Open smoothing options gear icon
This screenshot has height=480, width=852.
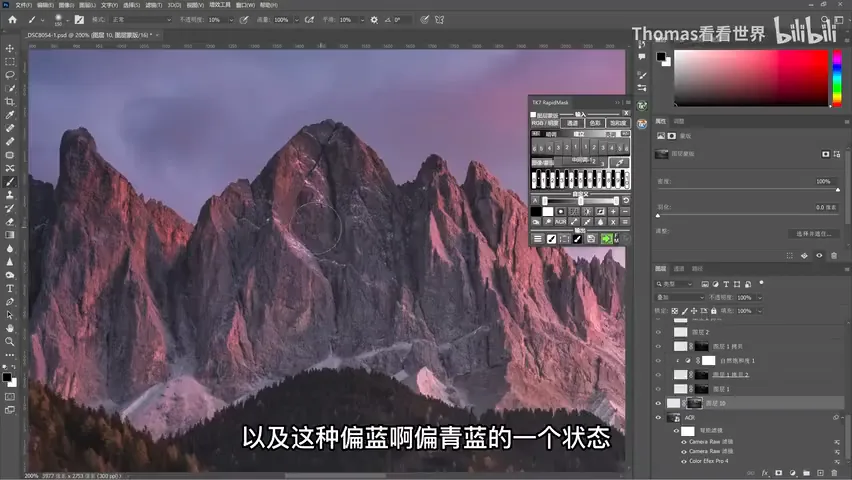pos(374,20)
